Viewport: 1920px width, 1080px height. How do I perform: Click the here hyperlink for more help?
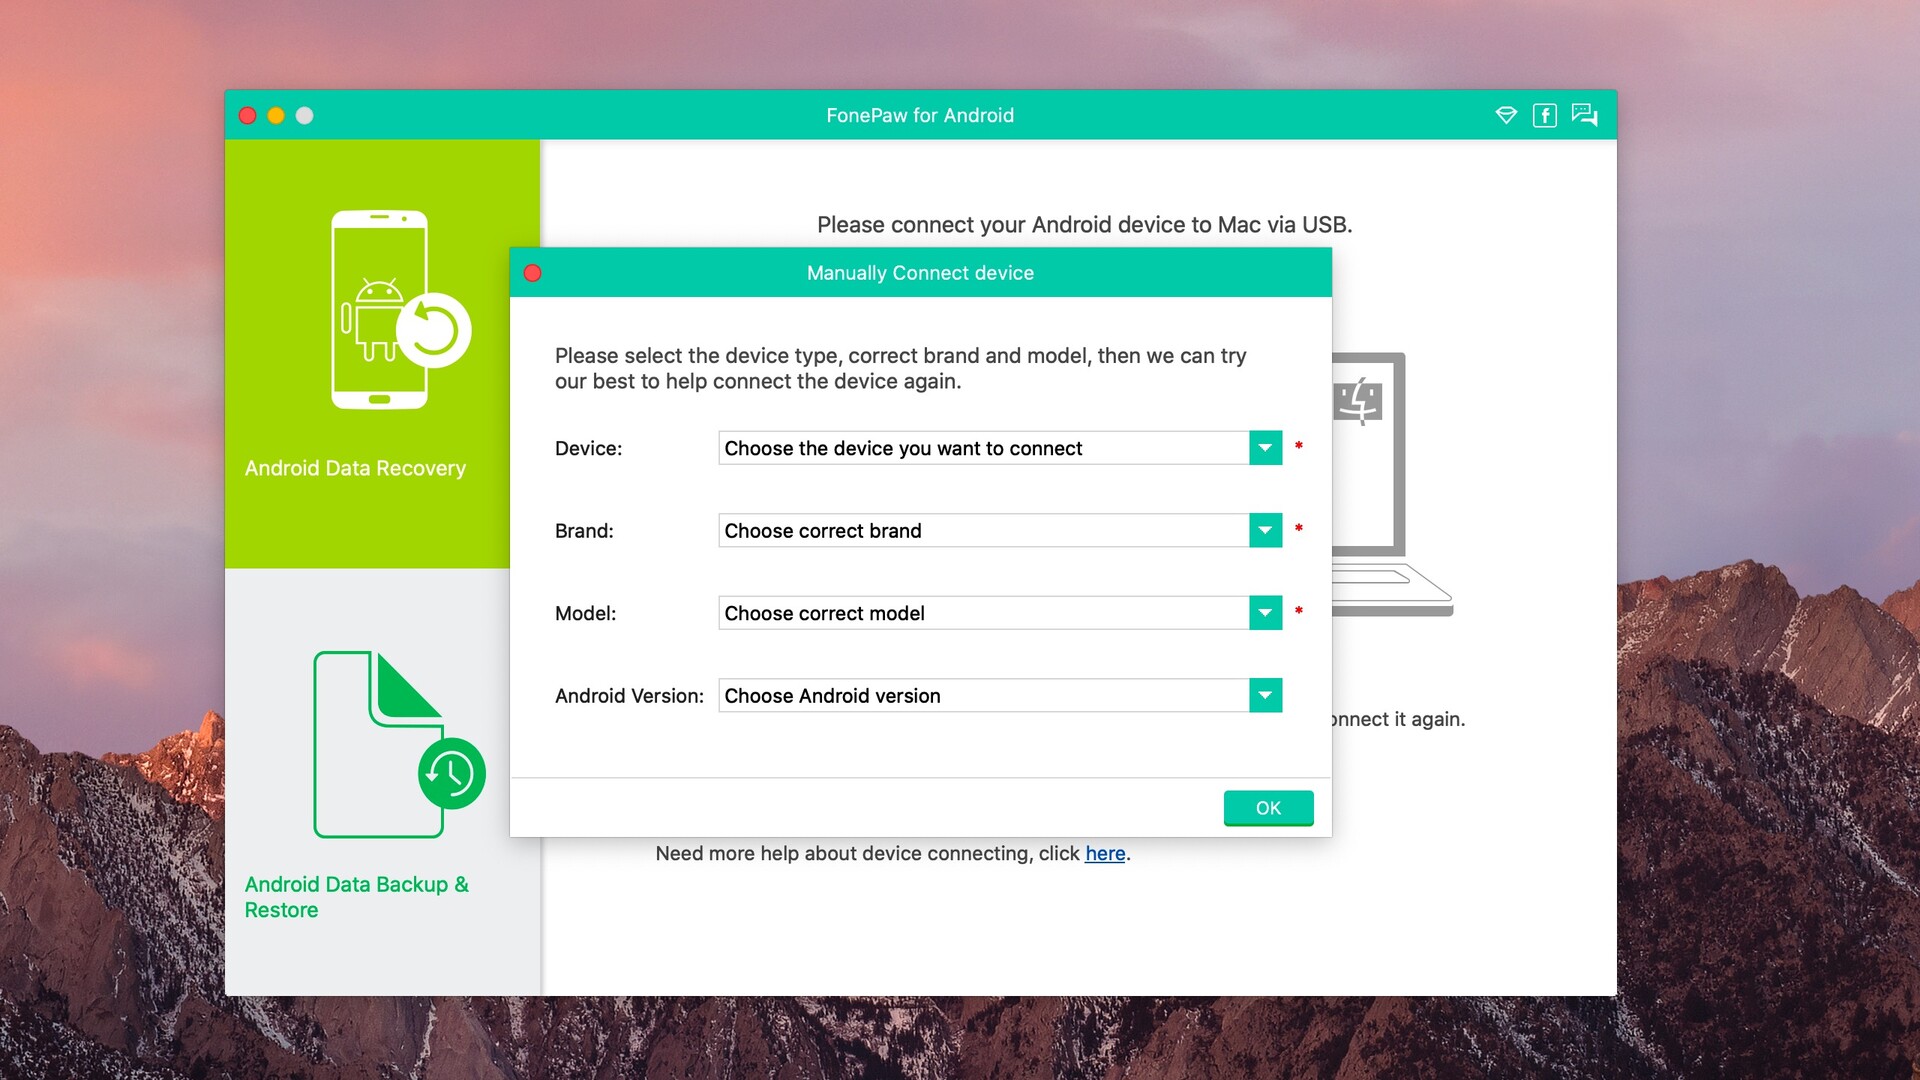tap(1105, 853)
